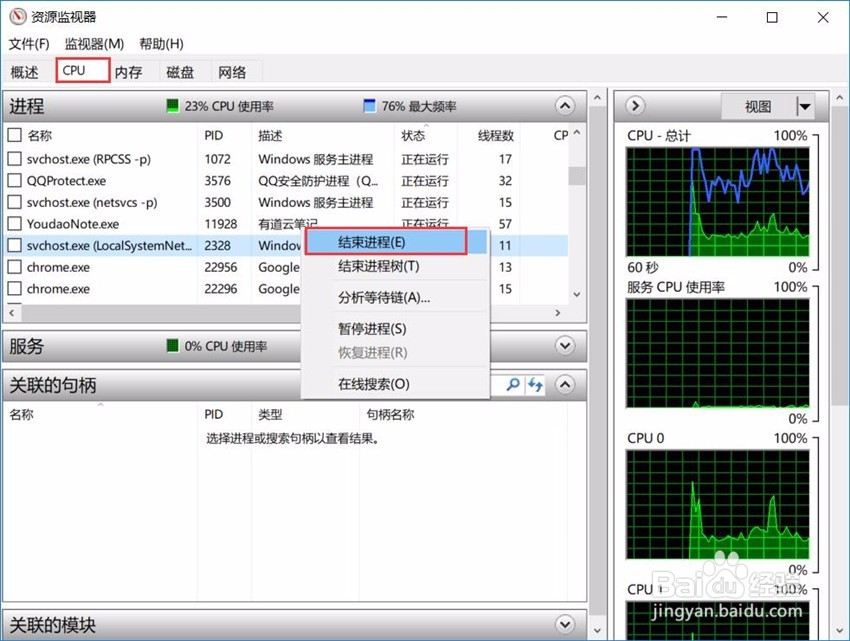Check the YoudaoNote.exe process checkbox
Viewport: 850px width, 641px height.
pyautogui.click(x=13, y=223)
